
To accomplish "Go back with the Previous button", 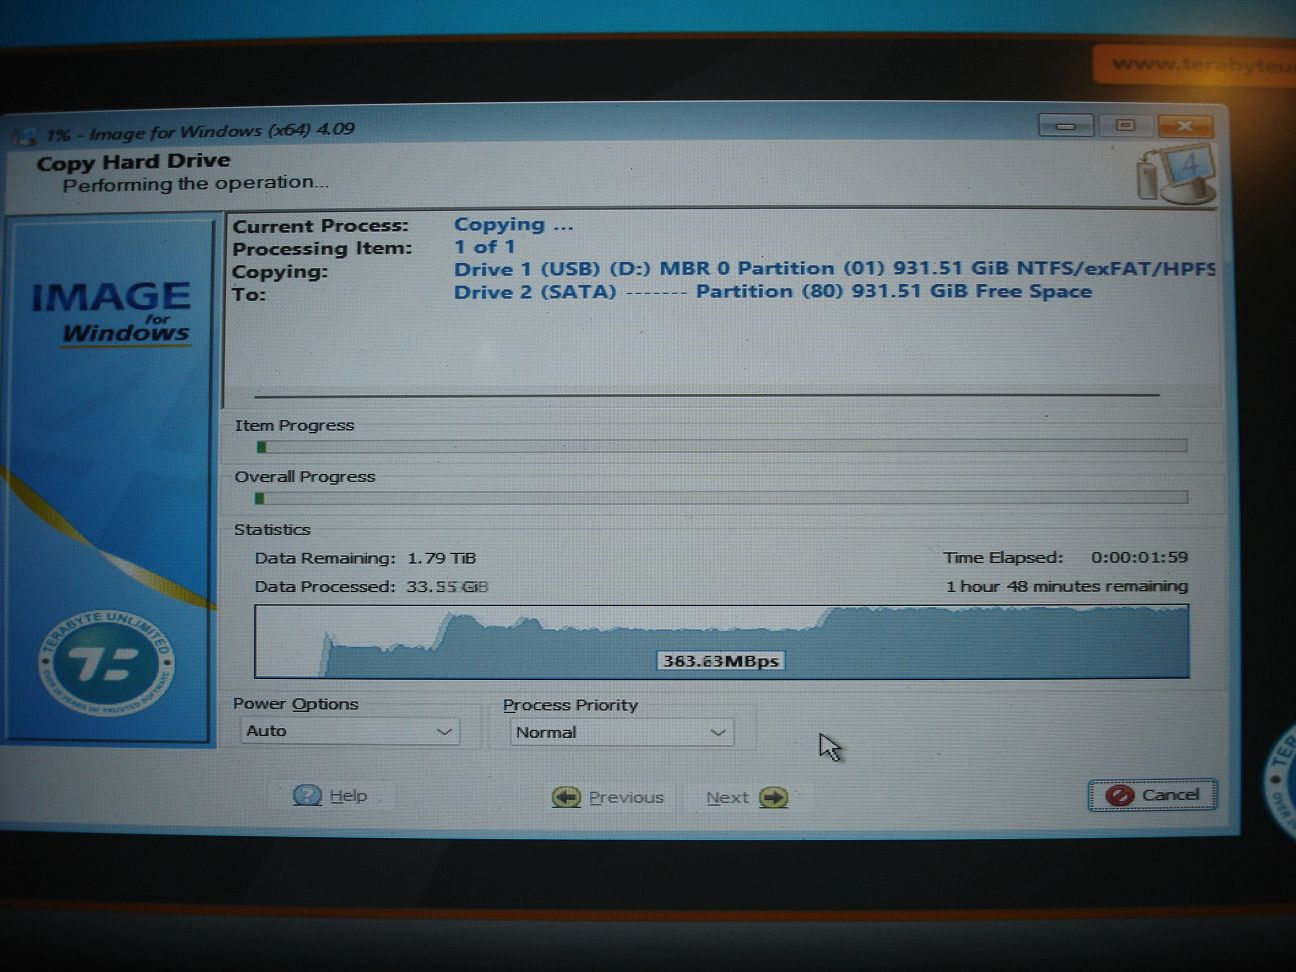I will 609,797.
